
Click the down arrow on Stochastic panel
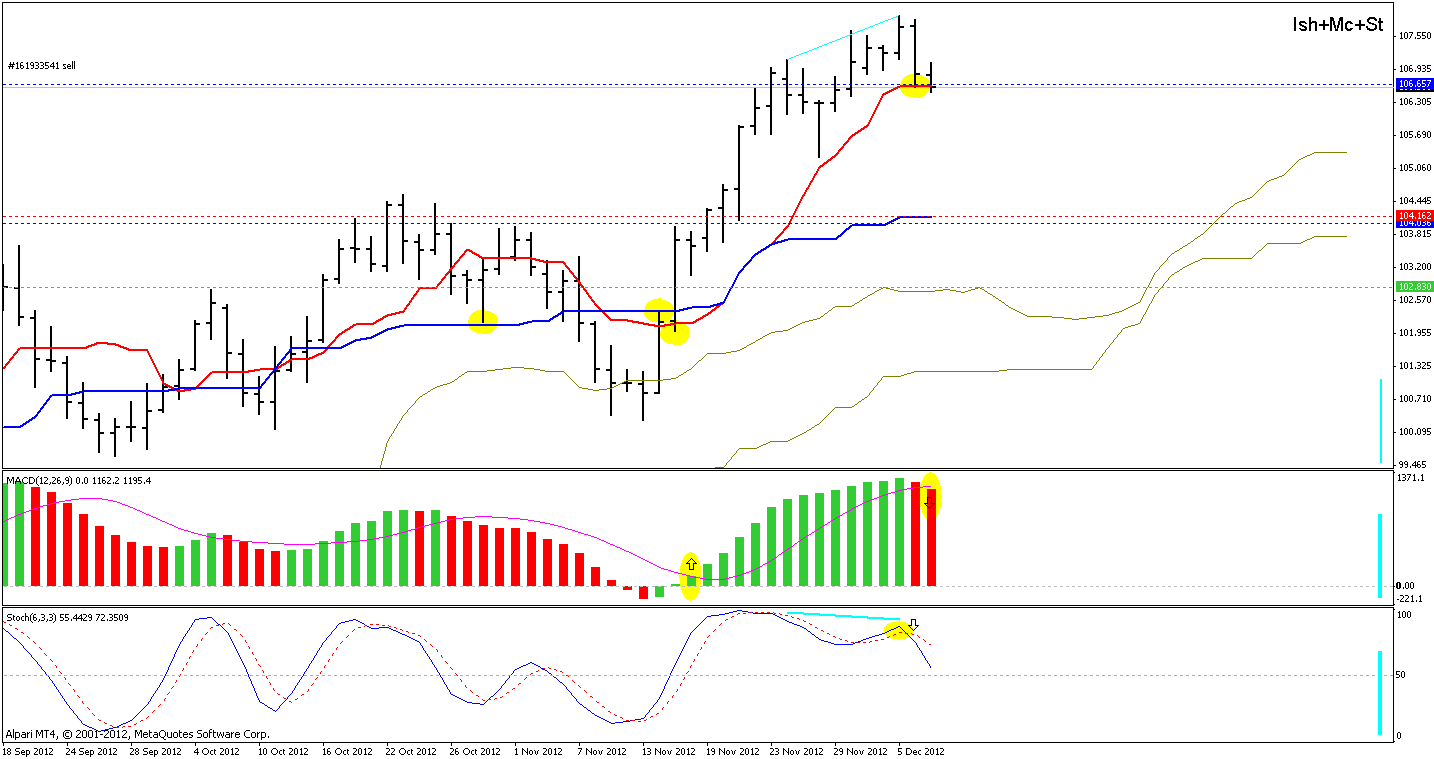pyautogui.click(x=913, y=625)
